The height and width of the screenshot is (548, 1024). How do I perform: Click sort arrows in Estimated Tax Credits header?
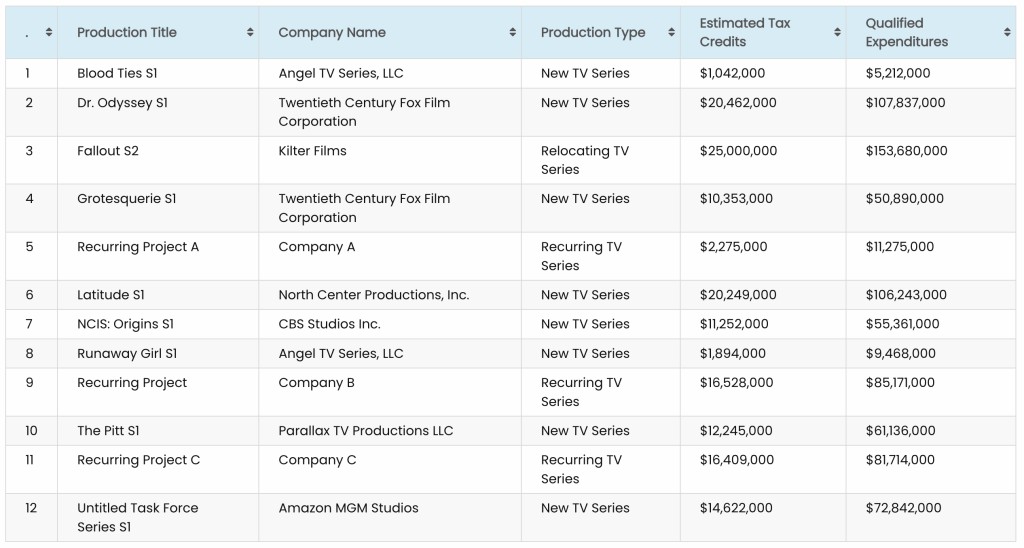[837, 33]
